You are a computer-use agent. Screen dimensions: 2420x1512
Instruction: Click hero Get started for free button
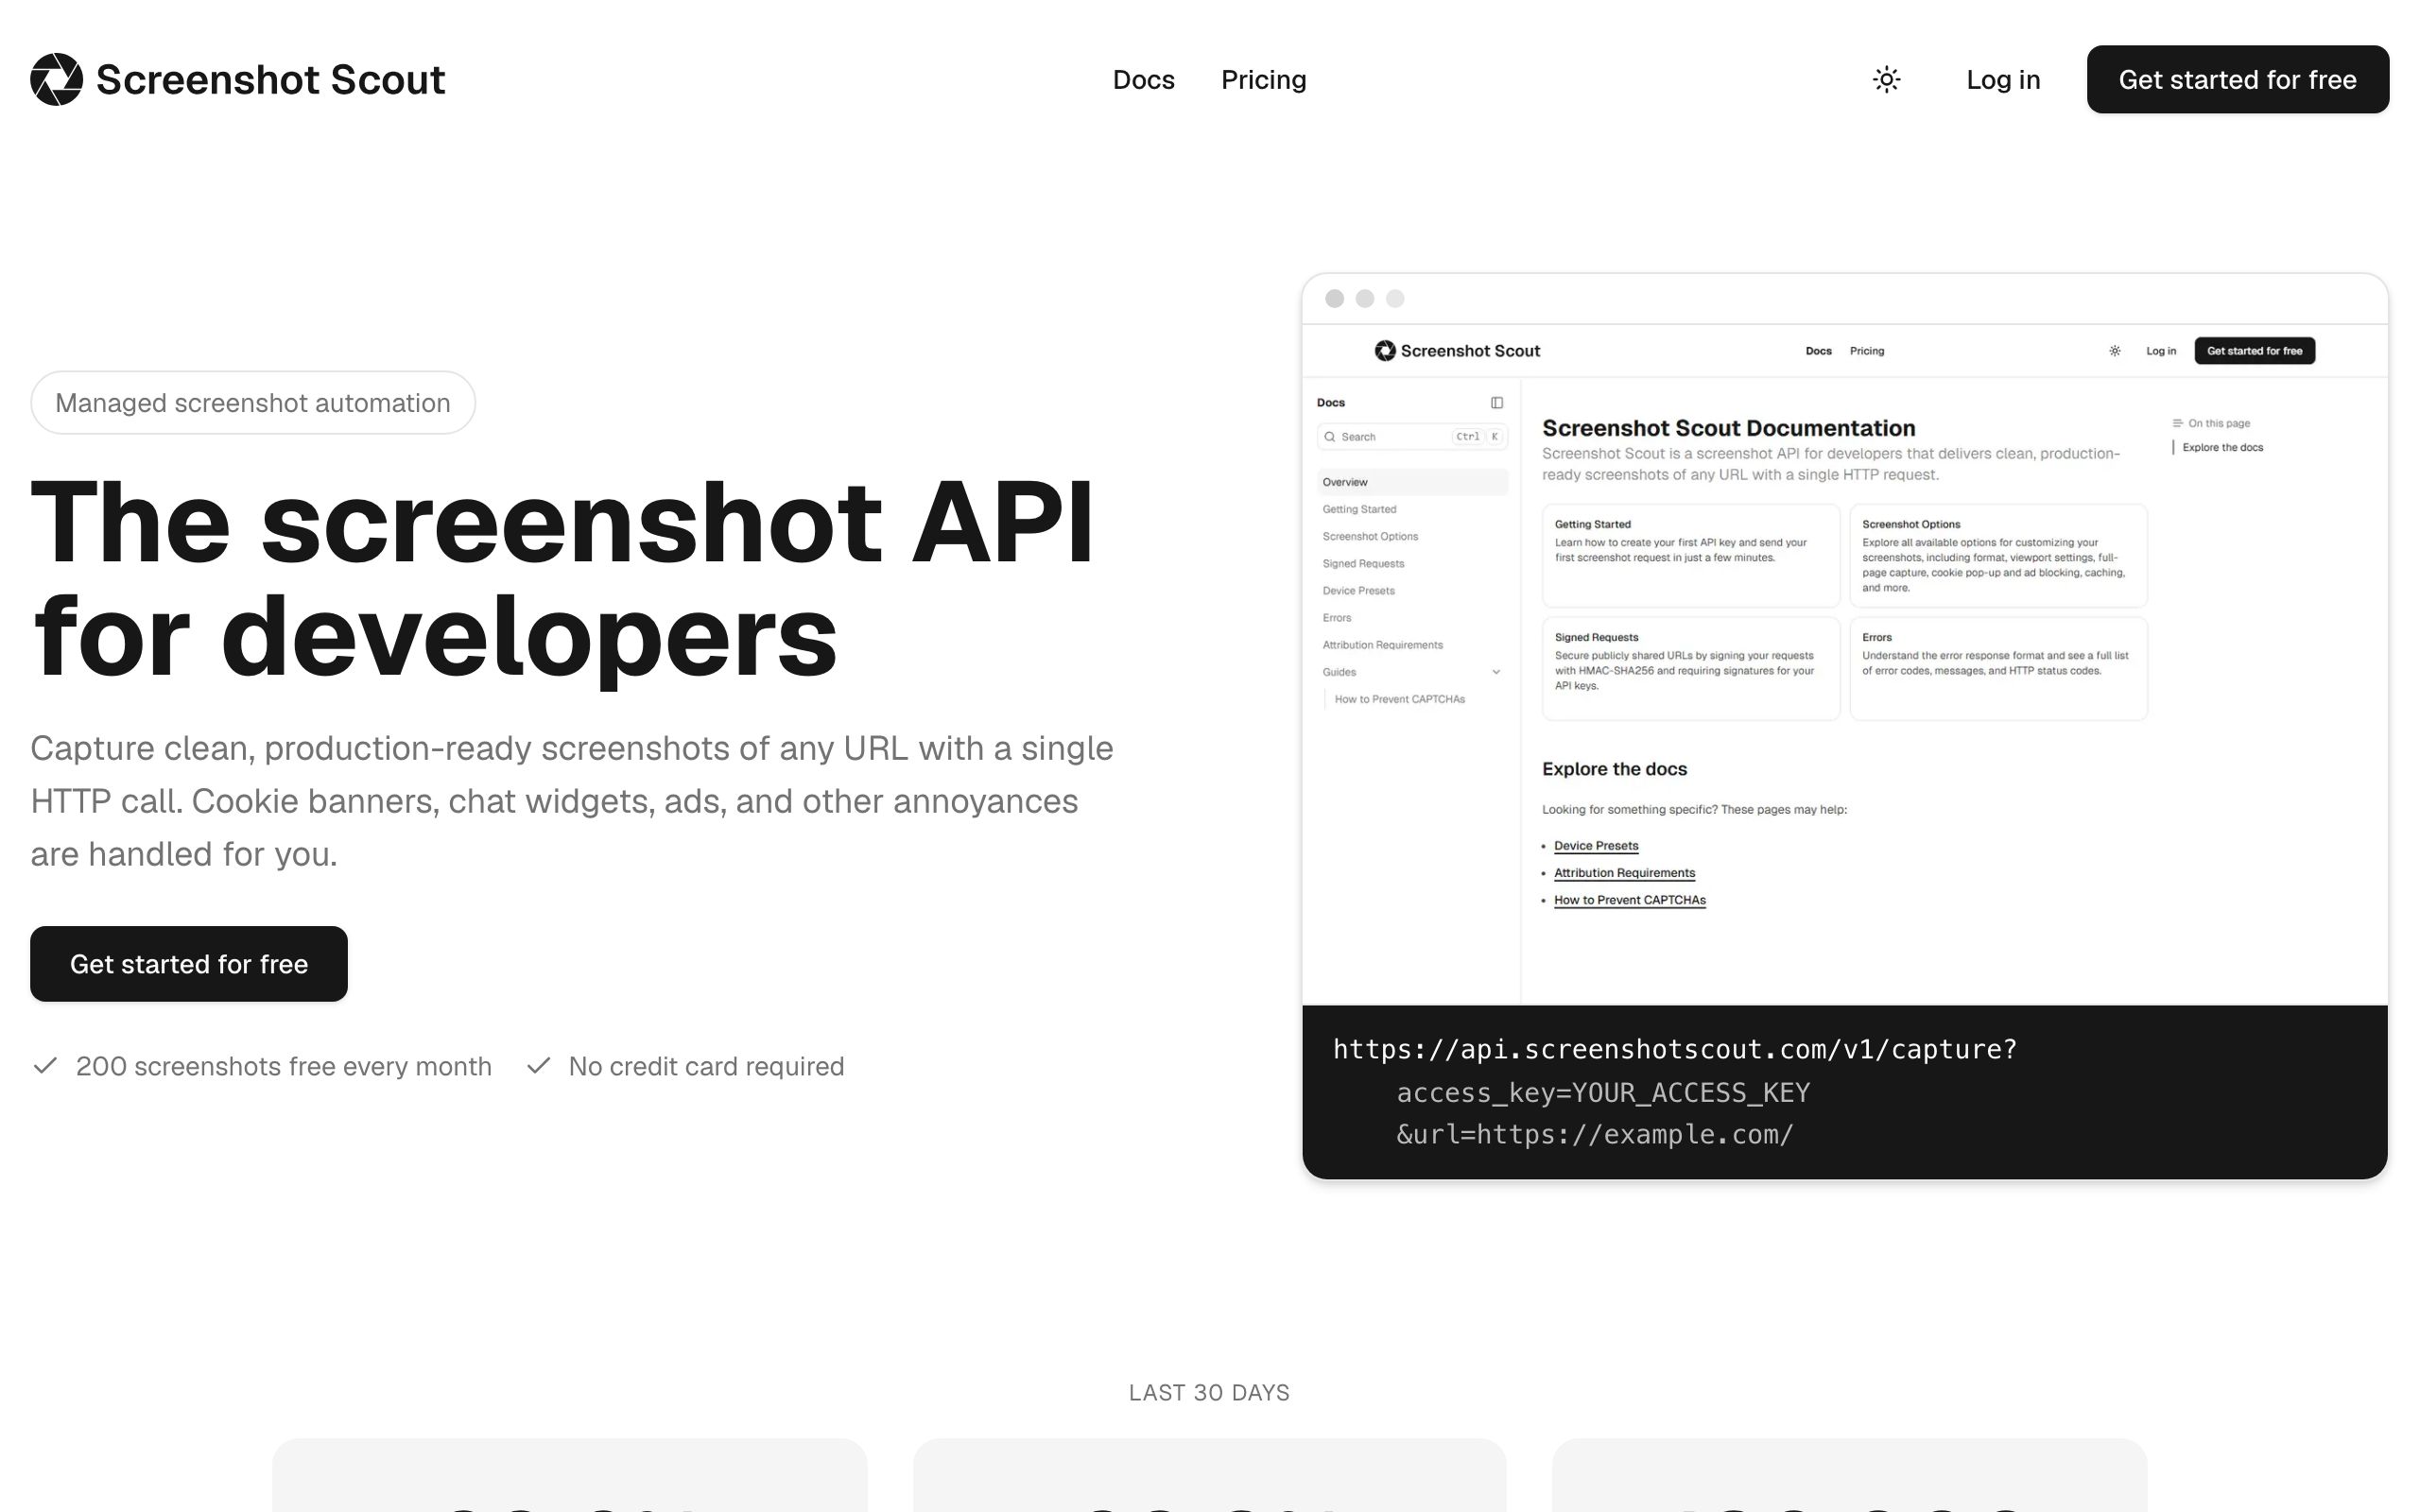click(189, 963)
